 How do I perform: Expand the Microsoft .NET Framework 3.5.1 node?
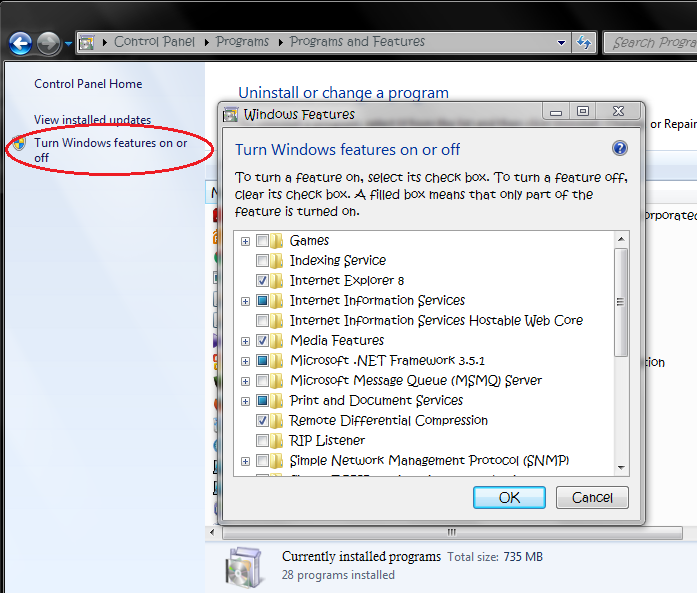245,361
